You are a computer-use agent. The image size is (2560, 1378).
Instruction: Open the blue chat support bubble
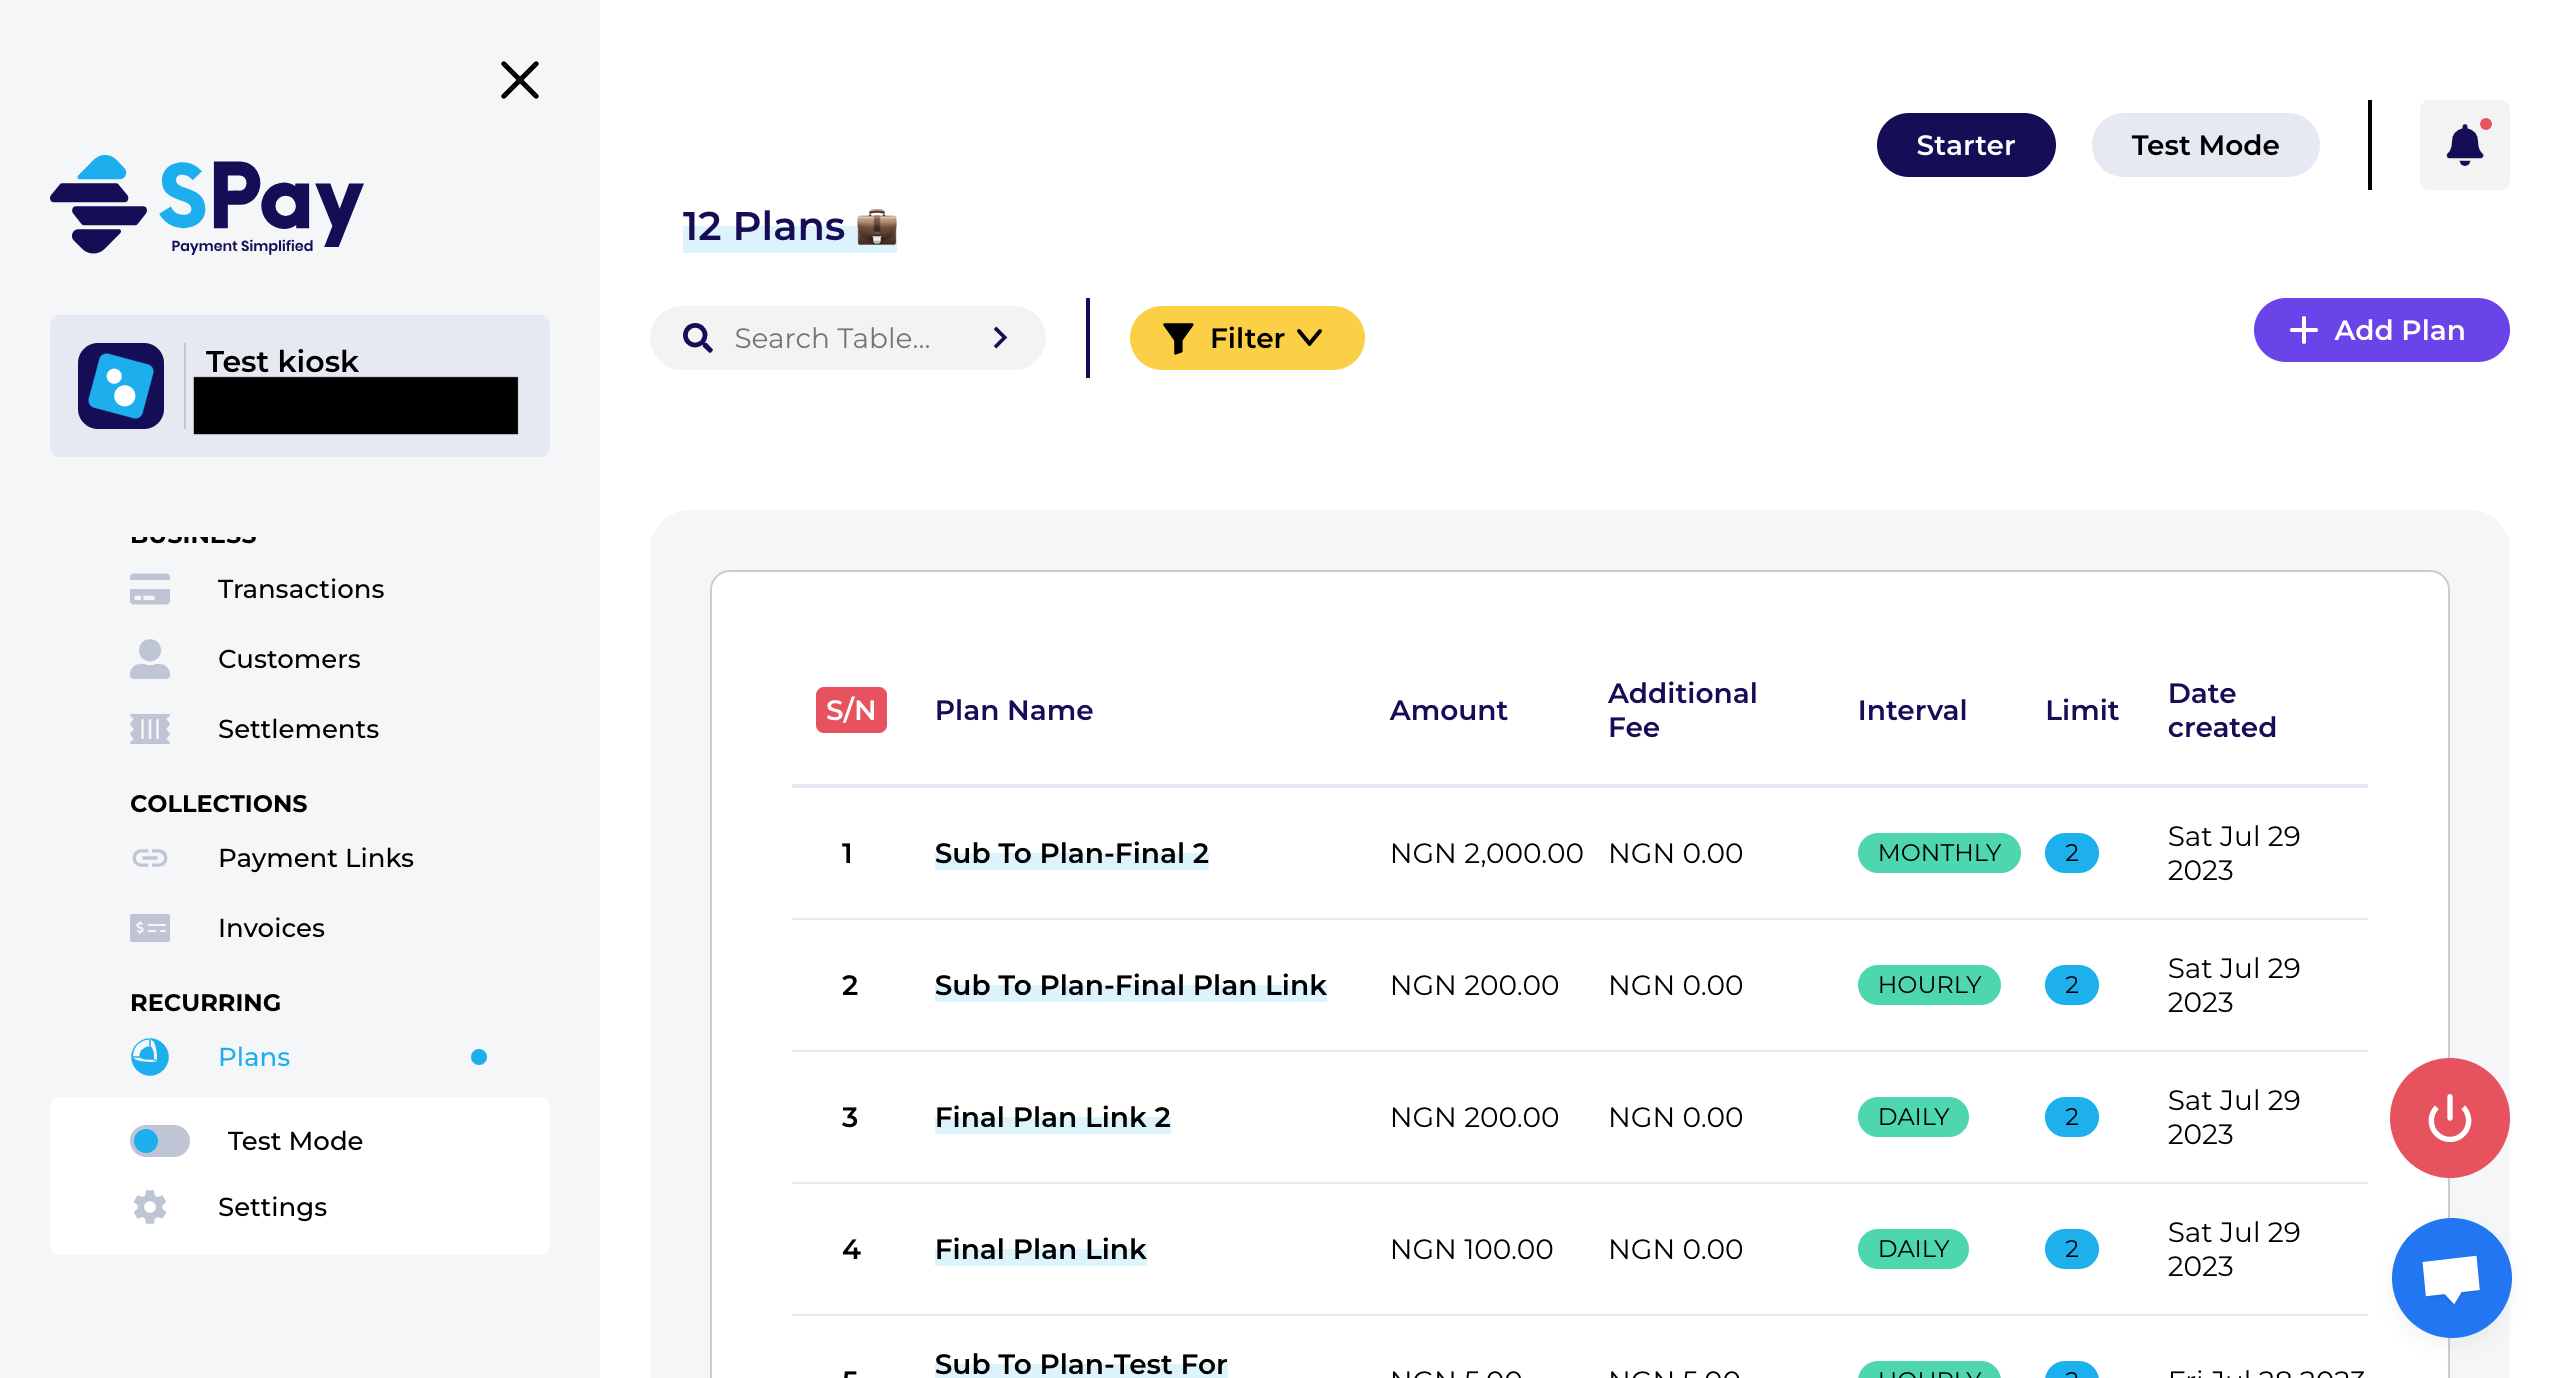click(x=2451, y=1277)
